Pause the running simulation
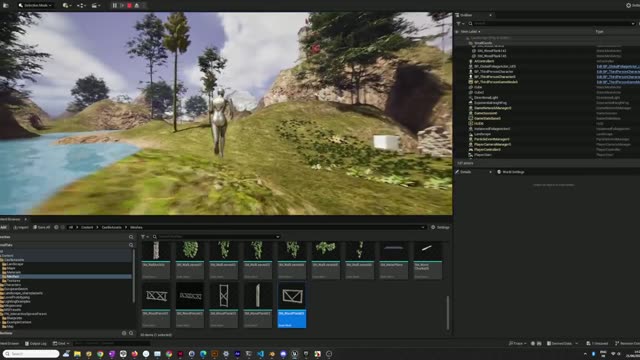Image resolution: width=640 pixels, height=360 pixels. (115, 5)
